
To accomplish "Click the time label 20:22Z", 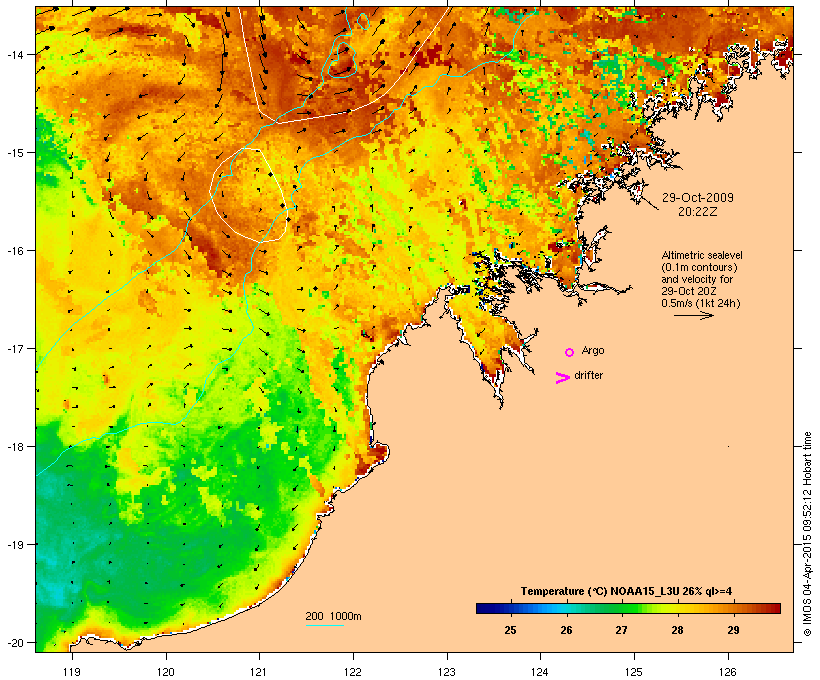I will pyautogui.click(x=698, y=212).
